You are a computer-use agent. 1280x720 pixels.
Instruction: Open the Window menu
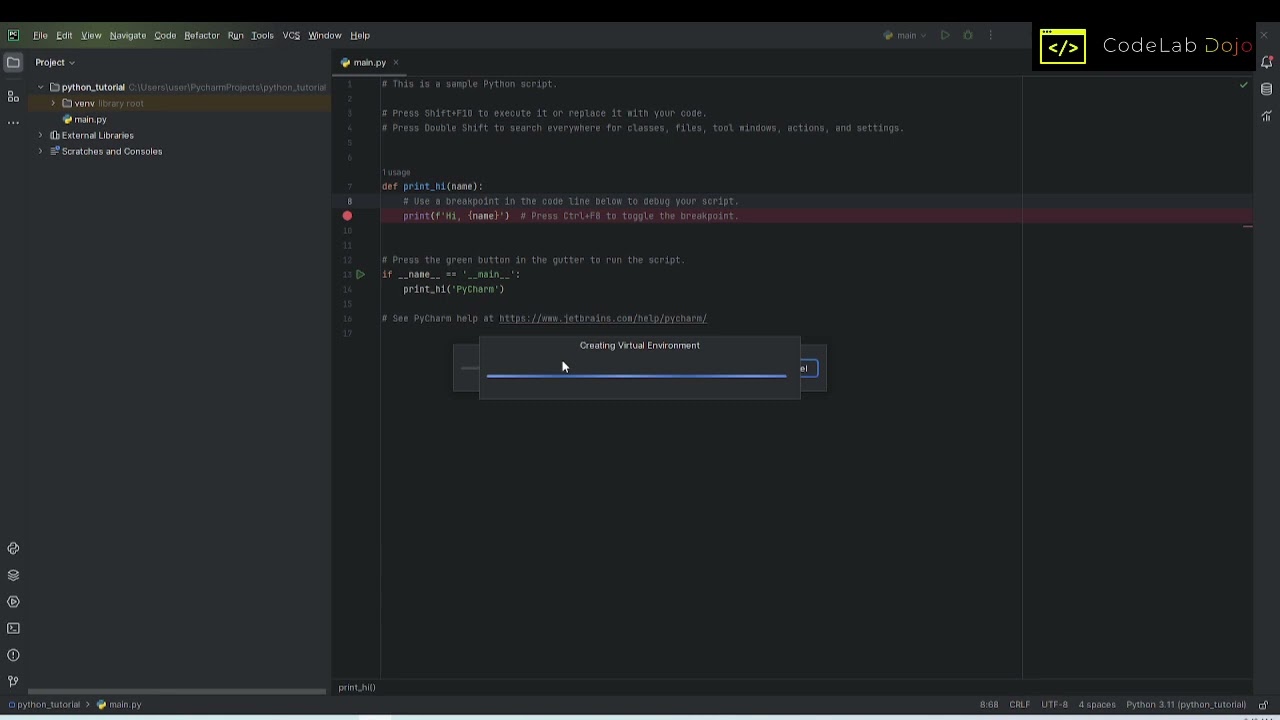(x=324, y=35)
